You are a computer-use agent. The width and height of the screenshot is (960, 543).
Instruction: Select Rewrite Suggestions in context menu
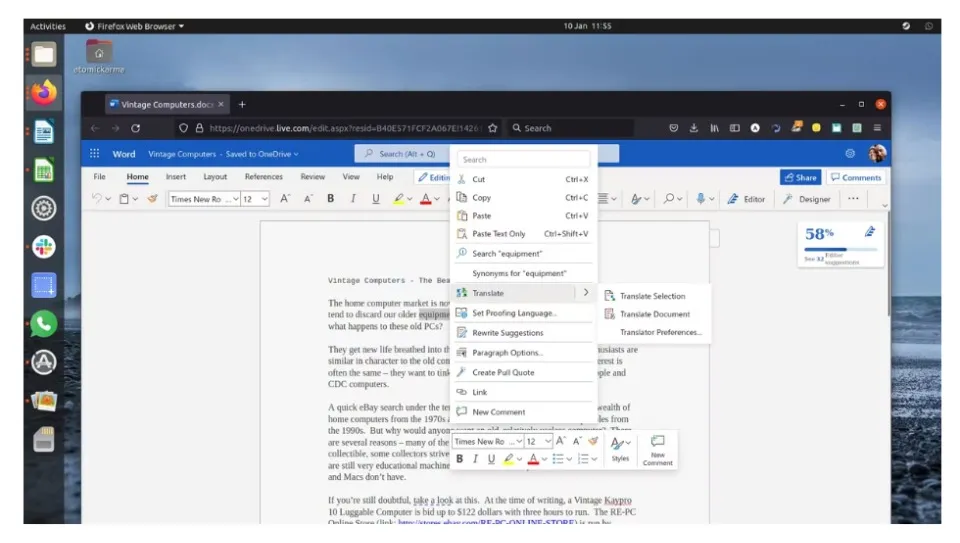(x=507, y=333)
